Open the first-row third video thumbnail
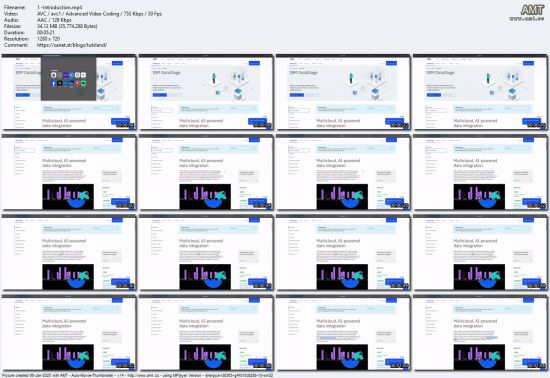 pyautogui.click(x=343, y=92)
